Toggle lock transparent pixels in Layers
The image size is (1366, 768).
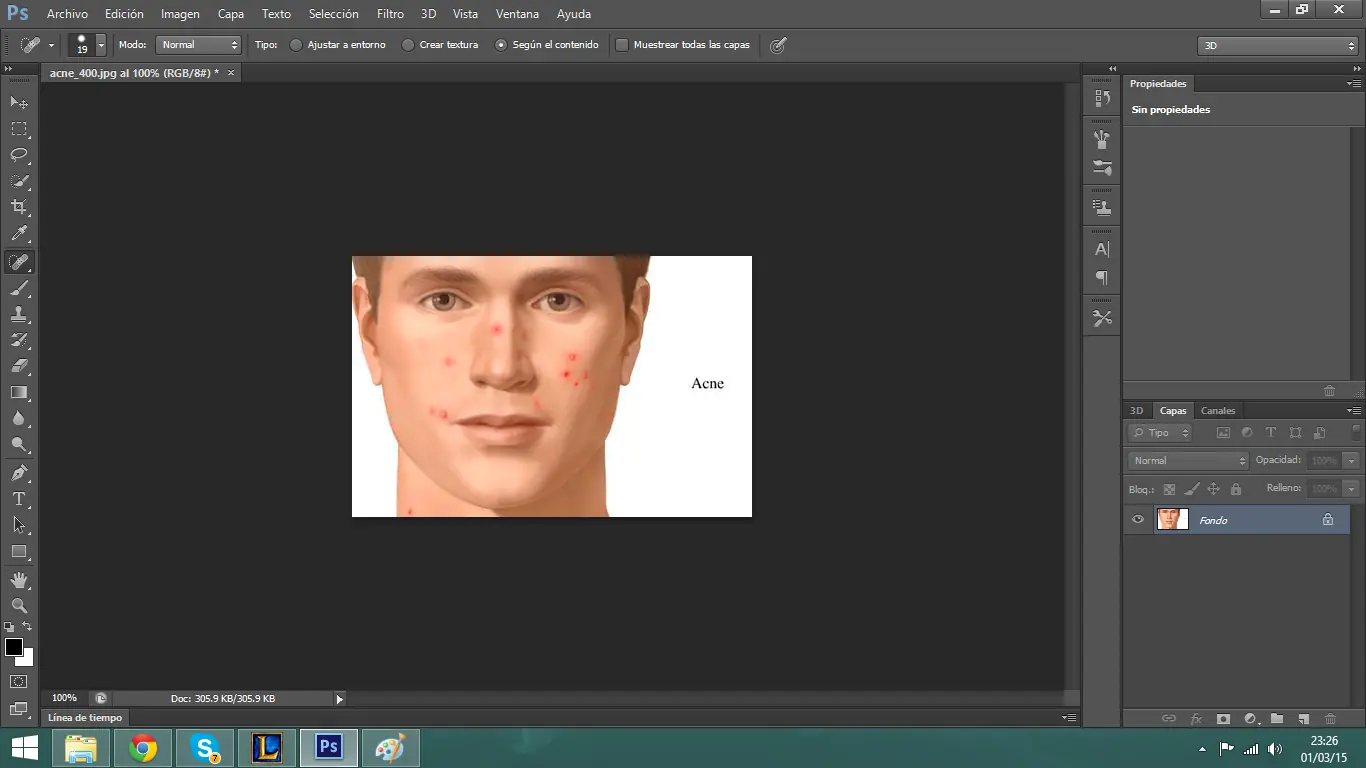pos(1169,489)
